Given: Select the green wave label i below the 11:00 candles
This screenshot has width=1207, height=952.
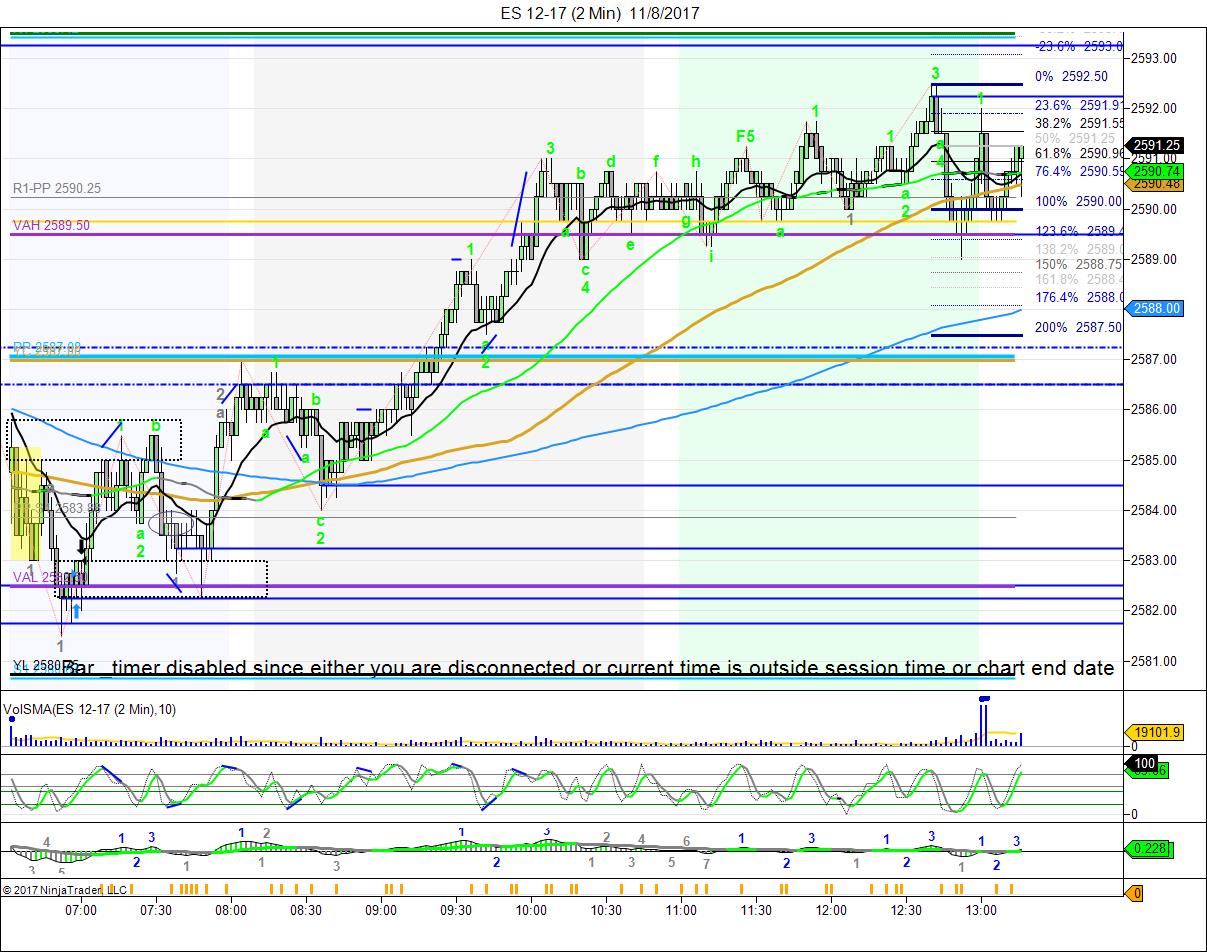Looking at the screenshot, I should 711,256.
